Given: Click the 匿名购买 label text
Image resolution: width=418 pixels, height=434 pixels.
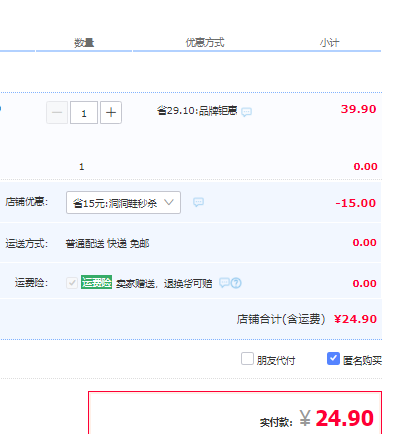Looking at the screenshot, I should pos(362,360).
